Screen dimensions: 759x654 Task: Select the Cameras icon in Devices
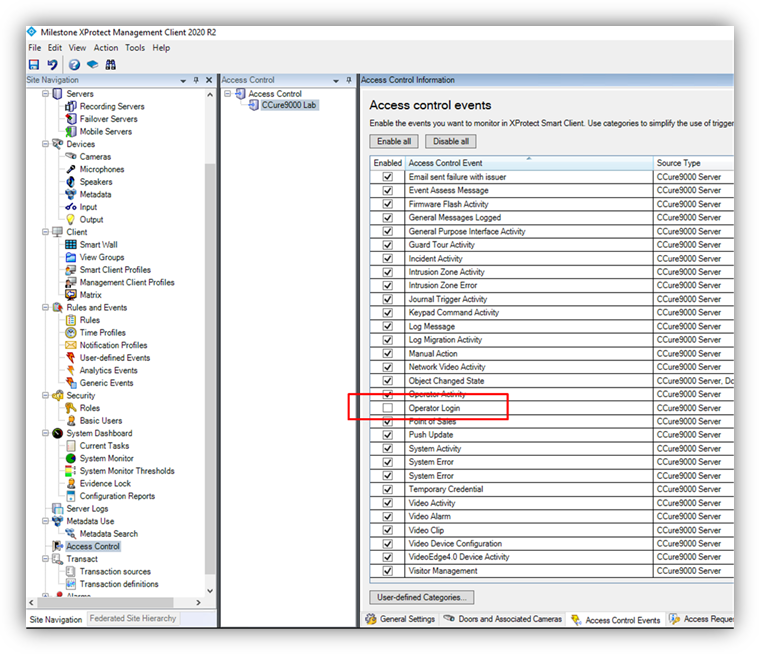[71, 156]
